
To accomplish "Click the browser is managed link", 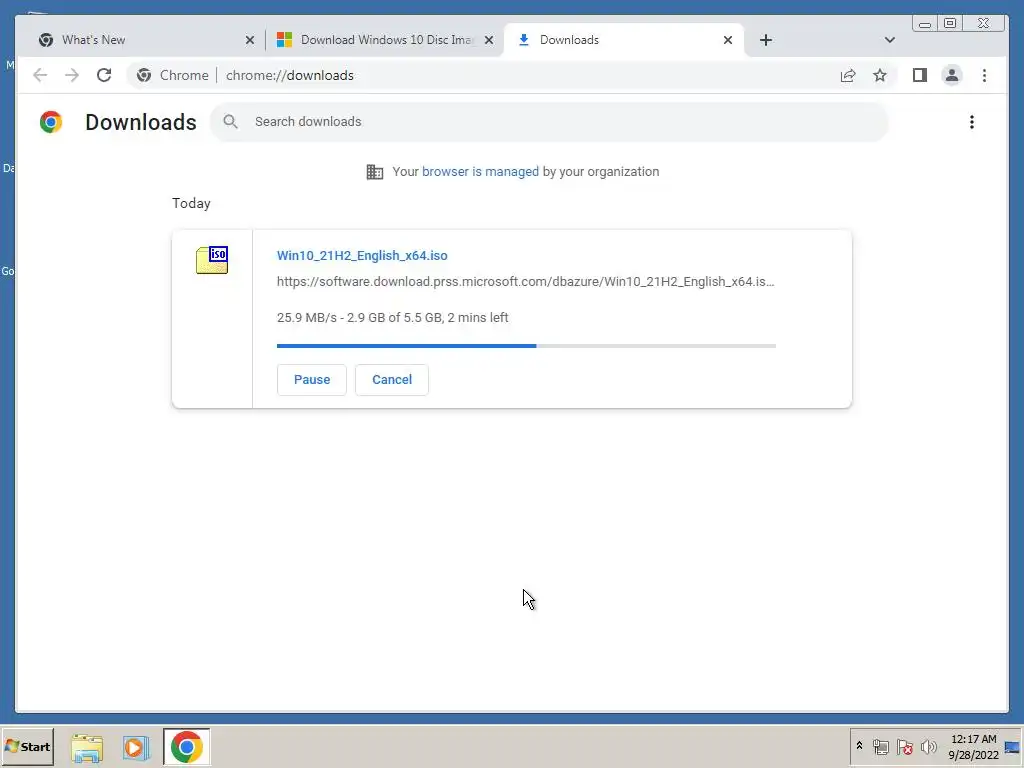I will tap(480, 172).
